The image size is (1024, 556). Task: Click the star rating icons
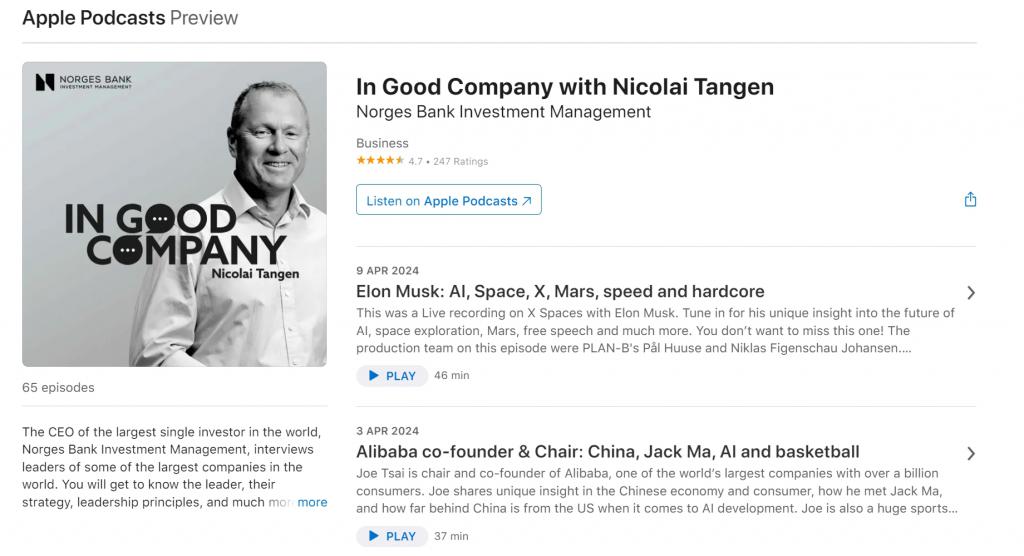tap(380, 161)
